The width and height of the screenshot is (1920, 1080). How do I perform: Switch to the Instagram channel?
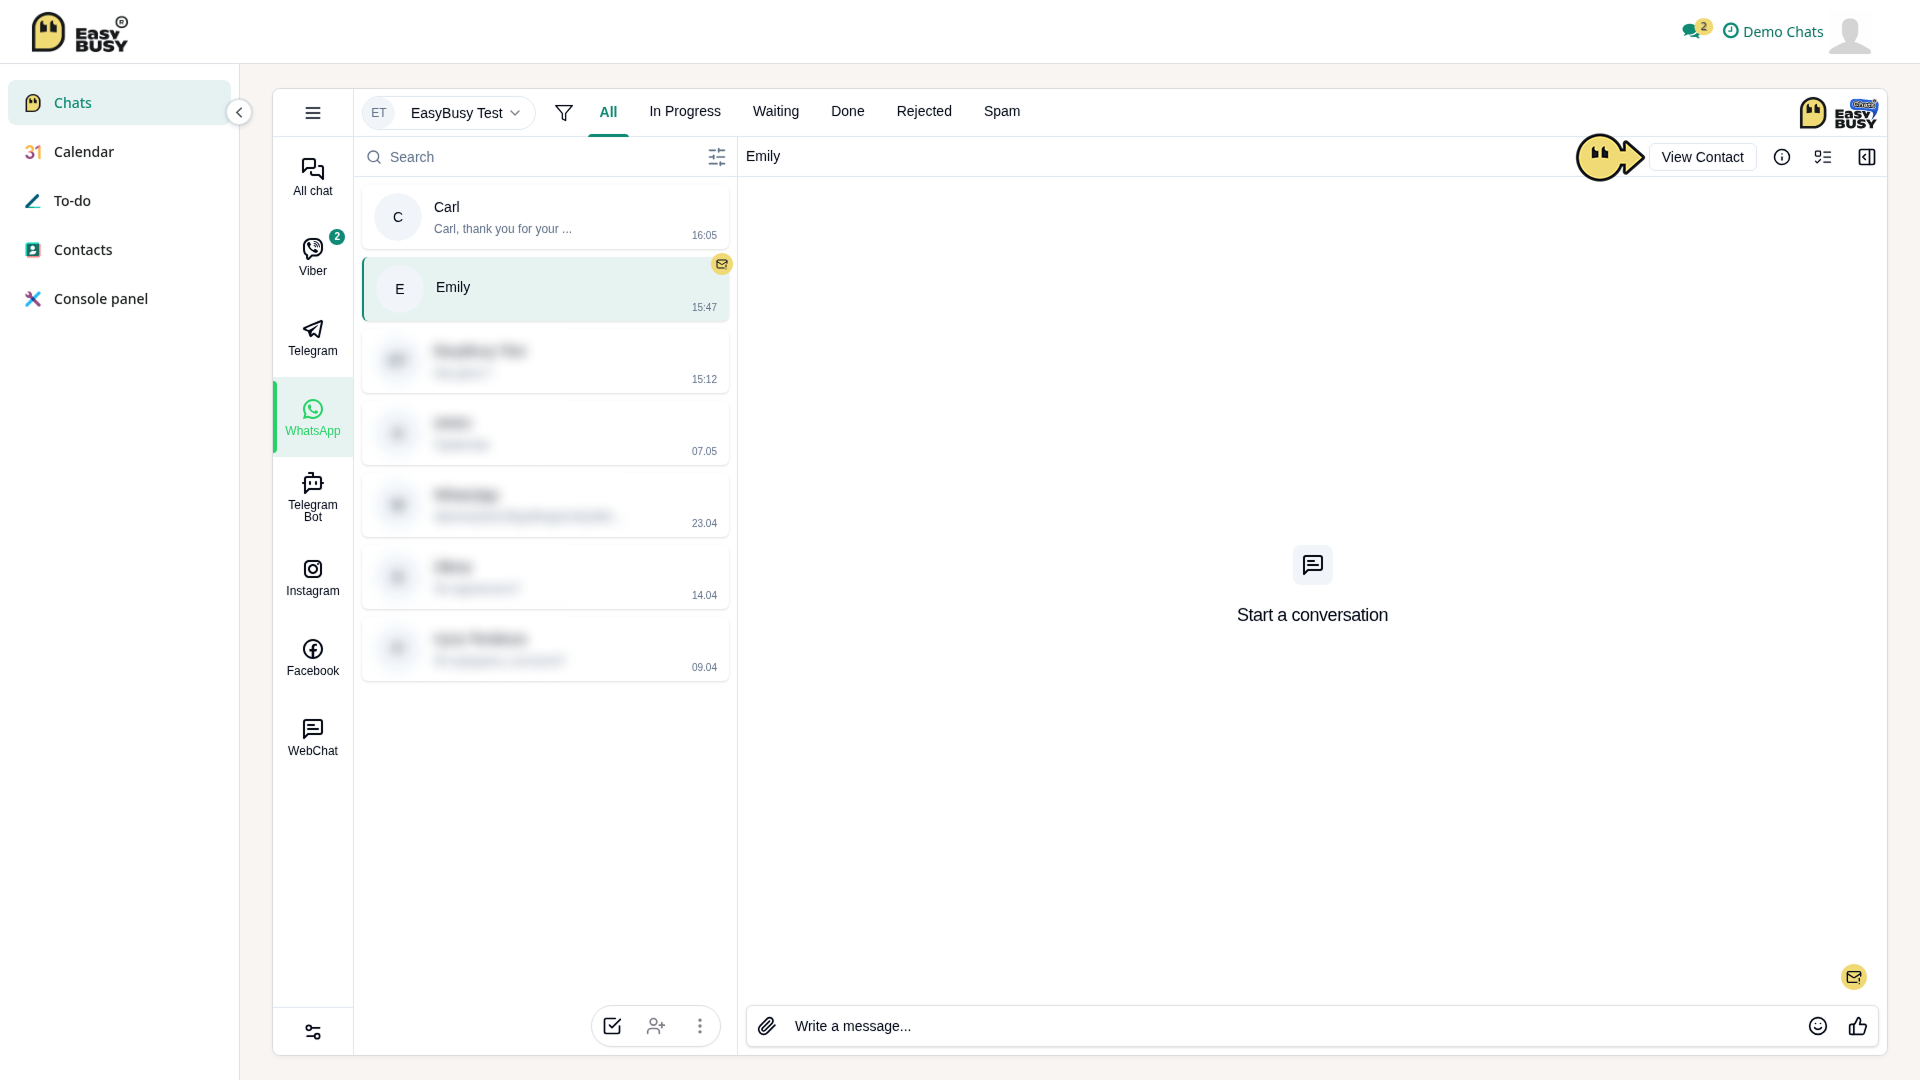313,577
